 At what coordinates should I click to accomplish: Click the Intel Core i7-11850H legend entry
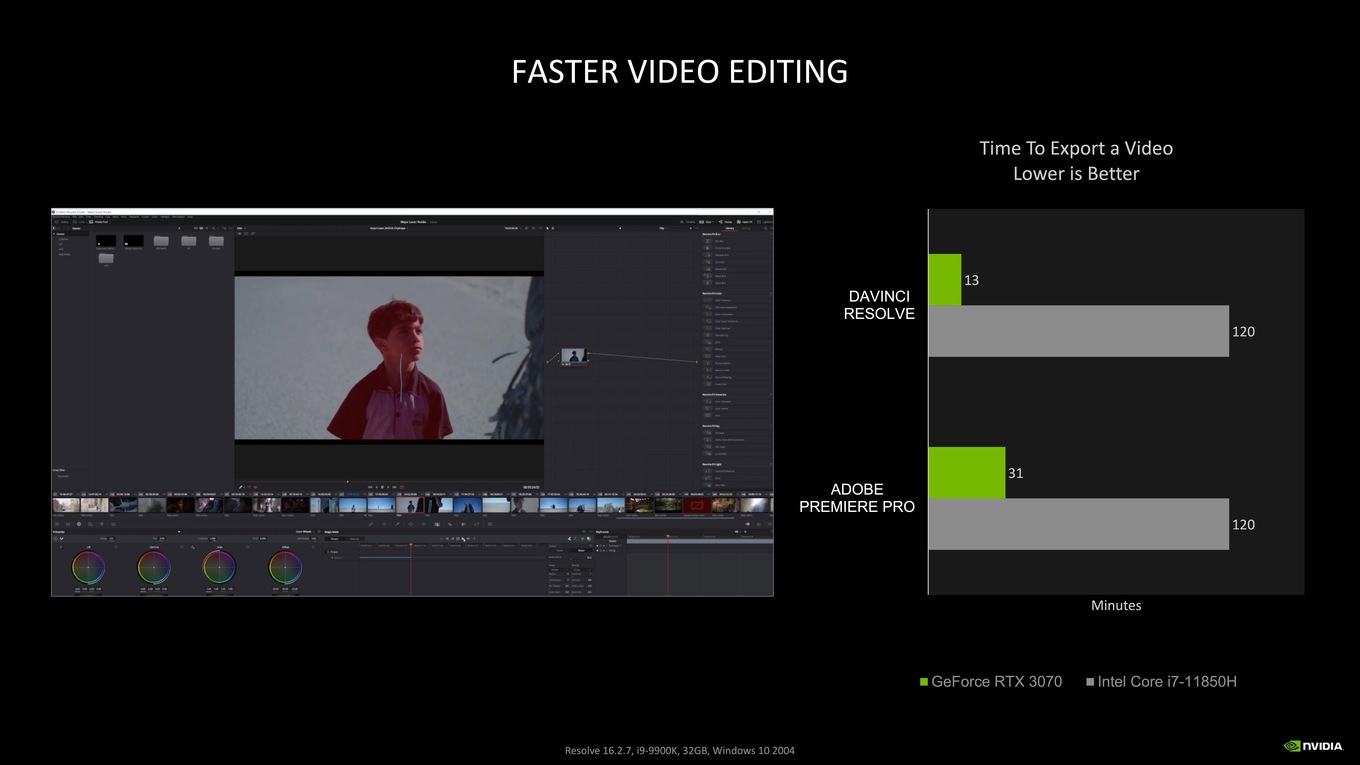1161,682
